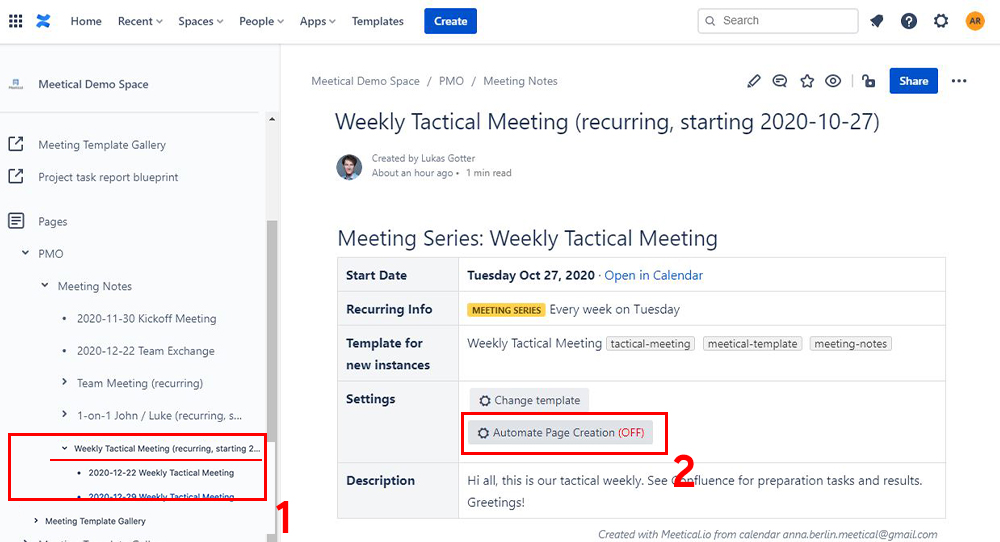Open the Spaces dropdown menu
The width and height of the screenshot is (1000, 542).
200,21
